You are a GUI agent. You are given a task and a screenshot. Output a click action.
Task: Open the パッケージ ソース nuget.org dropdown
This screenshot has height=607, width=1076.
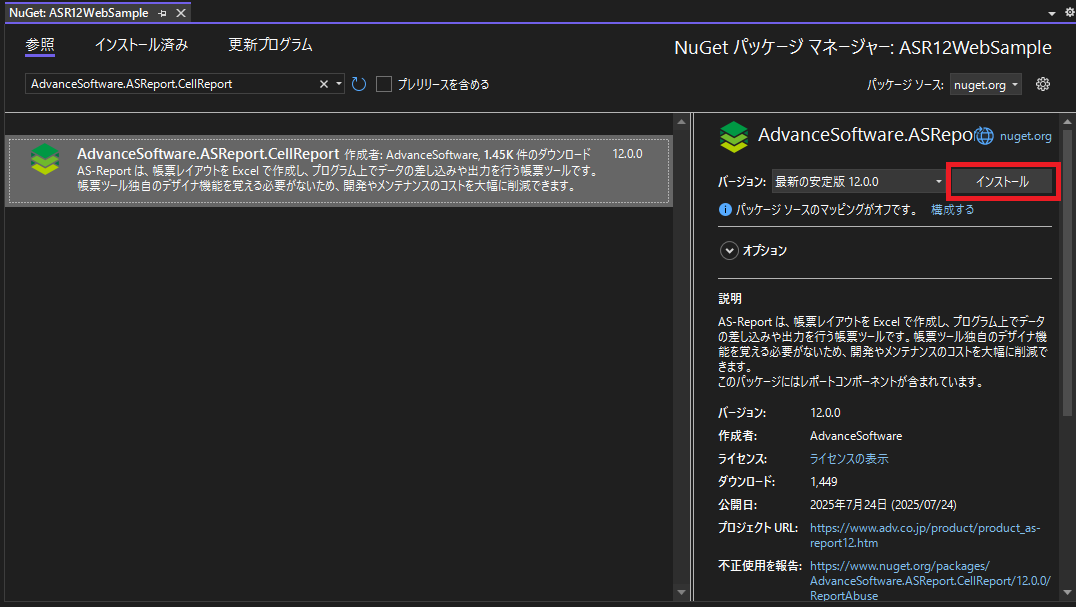coord(985,84)
